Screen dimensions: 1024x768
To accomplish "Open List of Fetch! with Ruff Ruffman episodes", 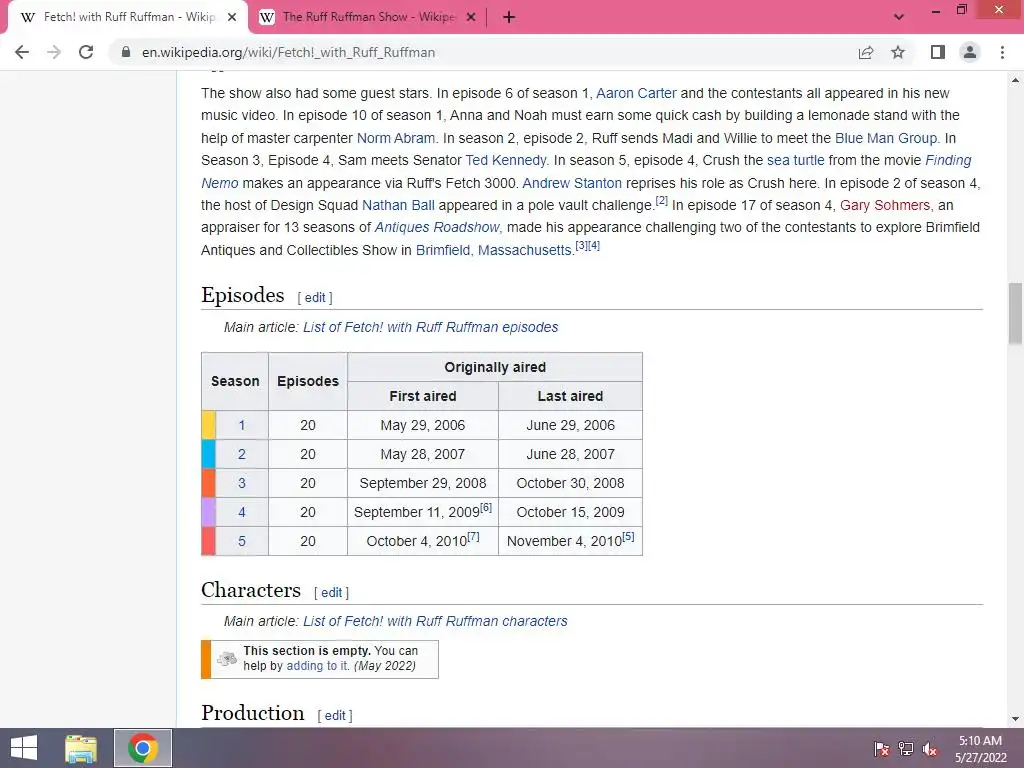I will coord(430,327).
